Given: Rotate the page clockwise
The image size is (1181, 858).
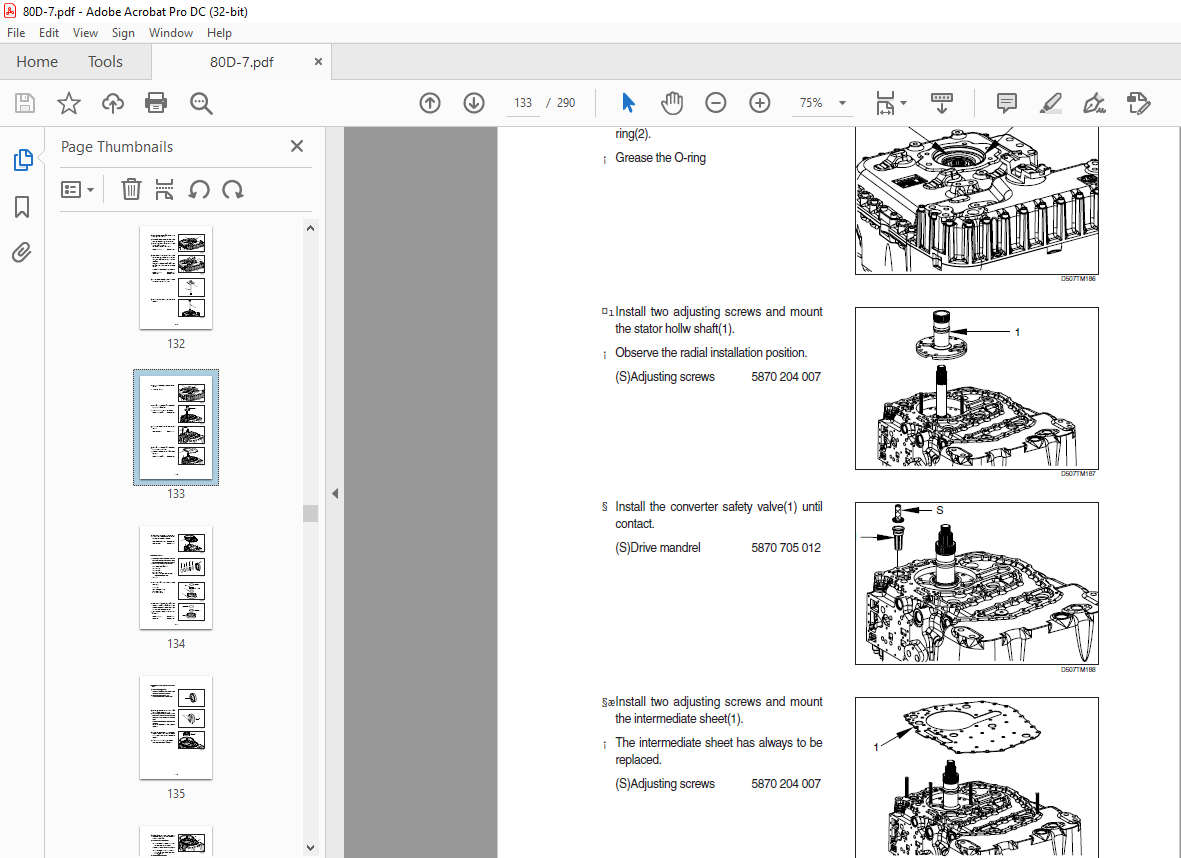Looking at the screenshot, I should coord(233,189).
